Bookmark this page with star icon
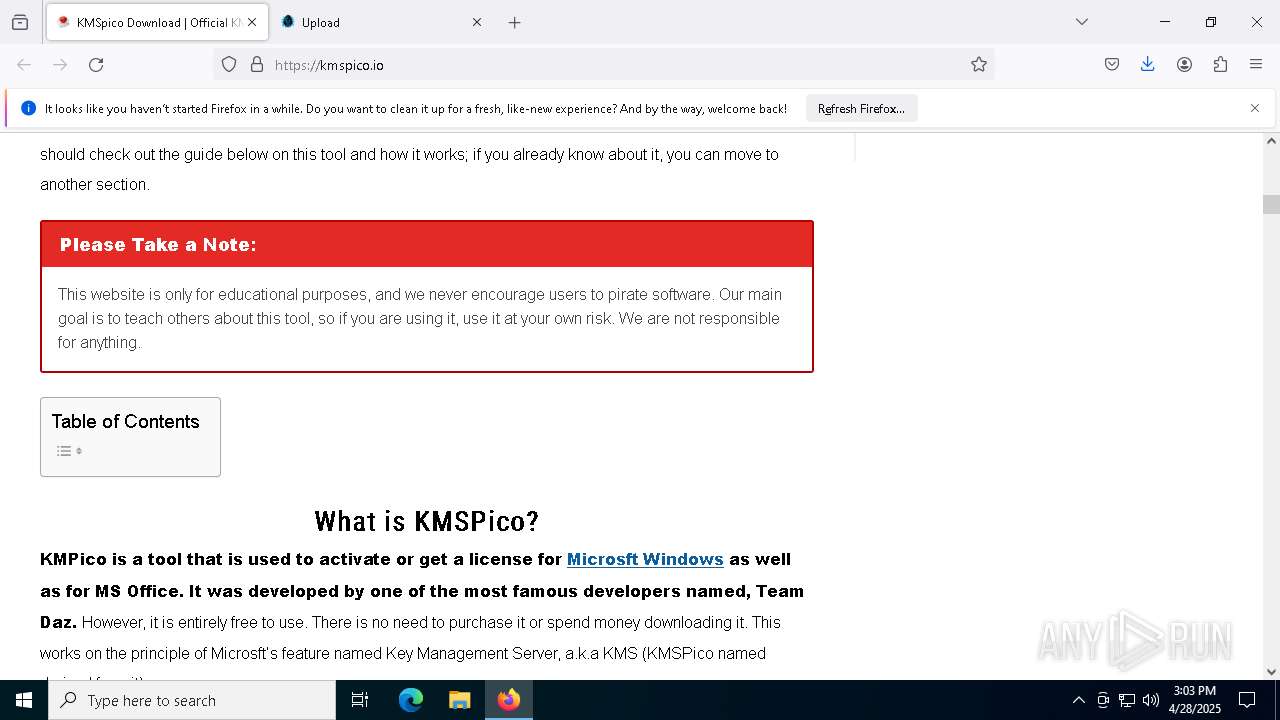Image resolution: width=1280 pixels, height=720 pixels. point(979,64)
